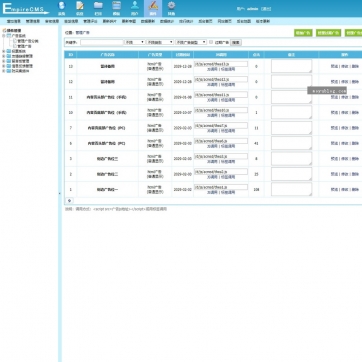Click the search (搜索) button
Screen dimensions: 362x362
pos(236,42)
